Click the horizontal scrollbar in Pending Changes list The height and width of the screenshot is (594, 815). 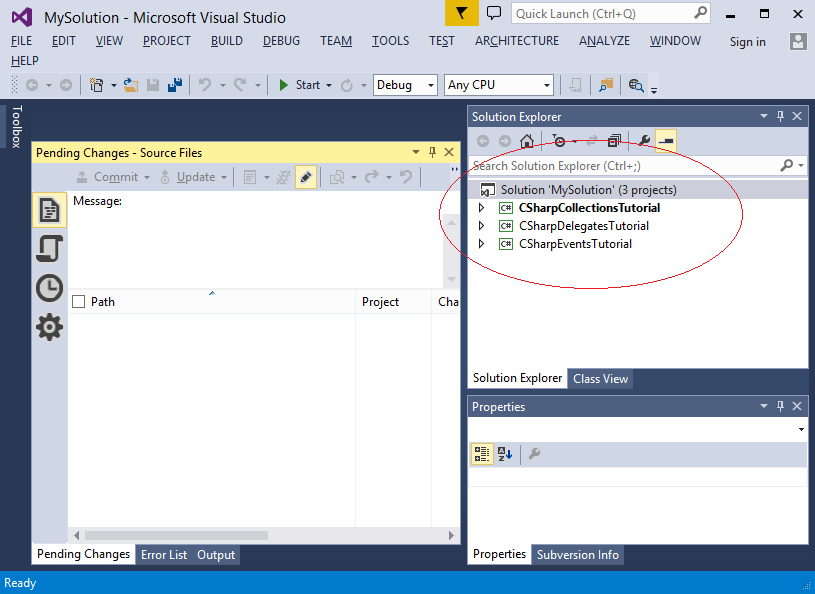pyautogui.click(x=177, y=535)
